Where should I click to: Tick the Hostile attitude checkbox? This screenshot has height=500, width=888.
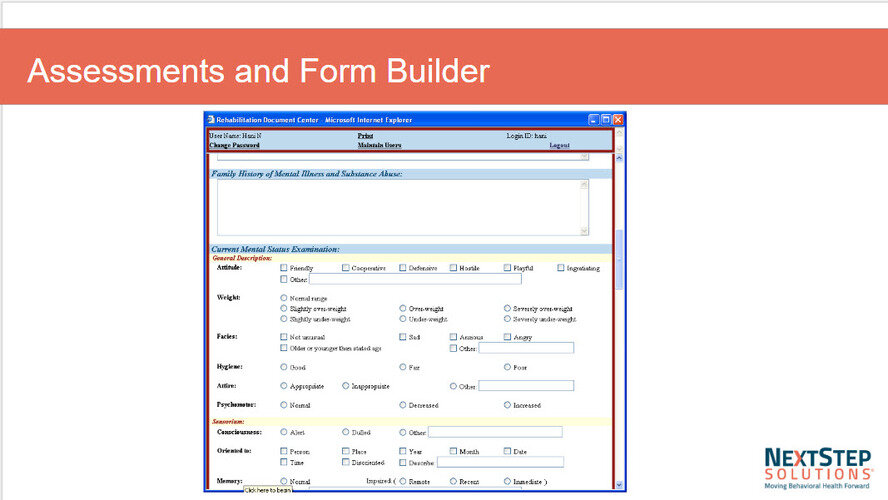(x=453, y=268)
